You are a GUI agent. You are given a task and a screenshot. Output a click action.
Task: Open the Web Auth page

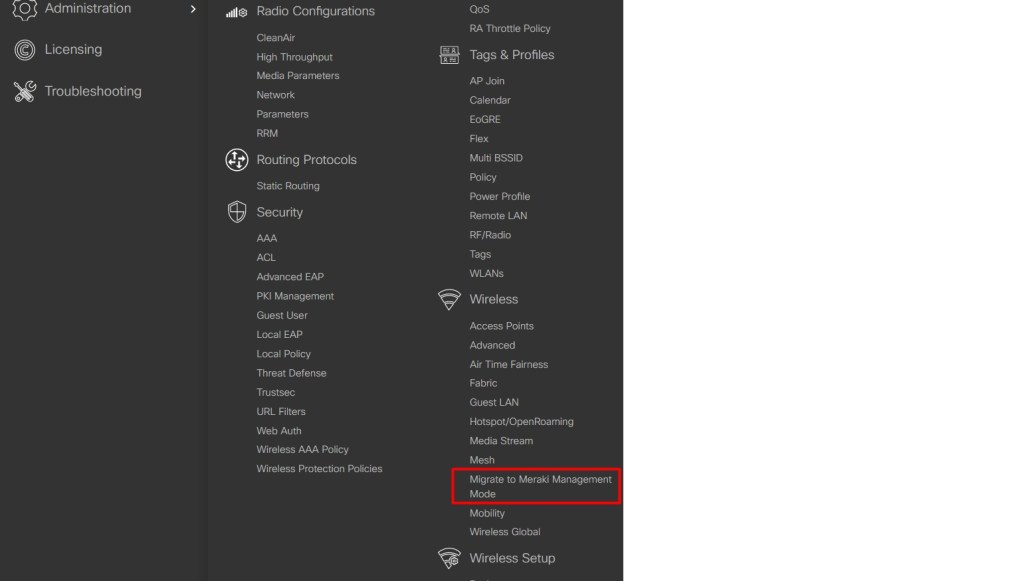tap(279, 431)
